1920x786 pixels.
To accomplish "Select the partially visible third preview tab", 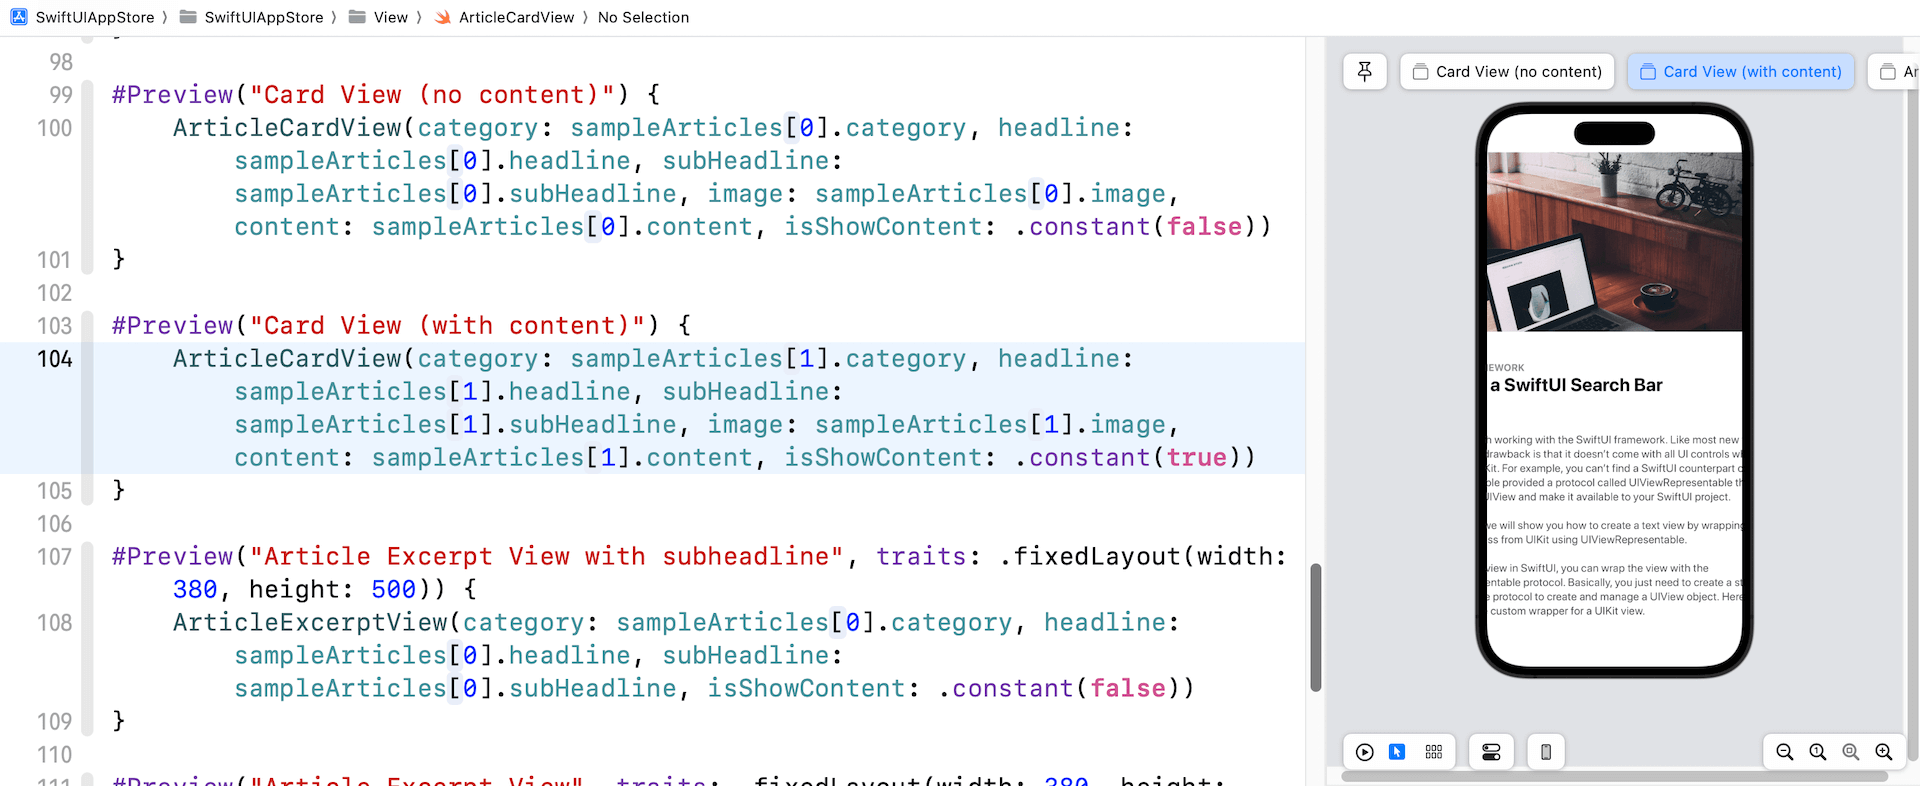I will coord(1894,72).
